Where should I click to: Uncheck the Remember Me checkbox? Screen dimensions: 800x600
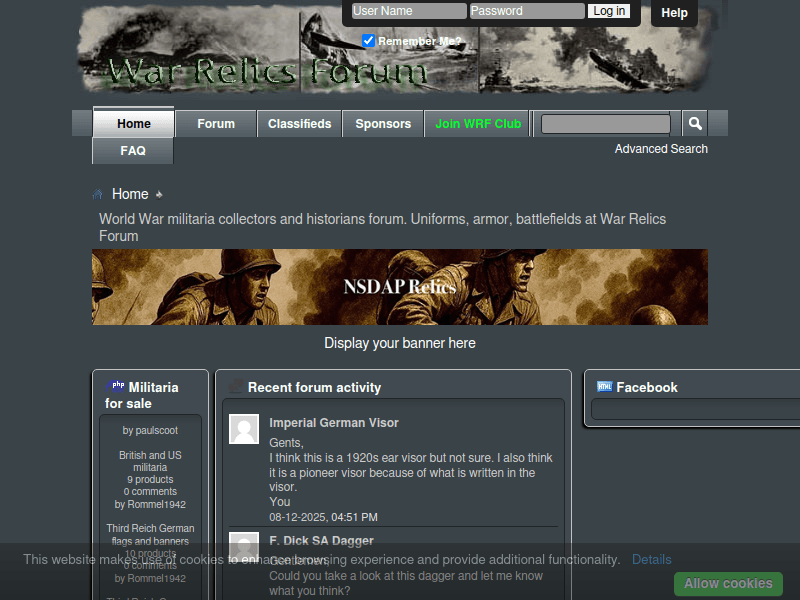pyautogui.click(x=369, y=41)
